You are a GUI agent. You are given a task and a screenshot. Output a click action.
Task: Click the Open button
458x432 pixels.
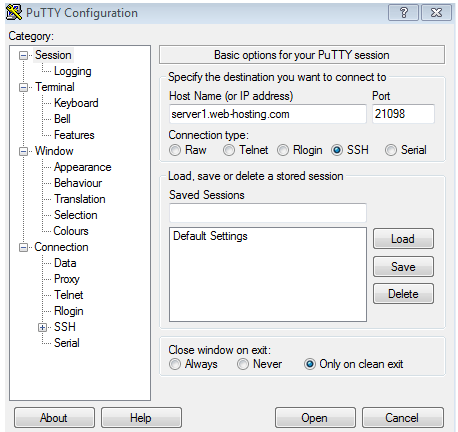coord(315,417)
